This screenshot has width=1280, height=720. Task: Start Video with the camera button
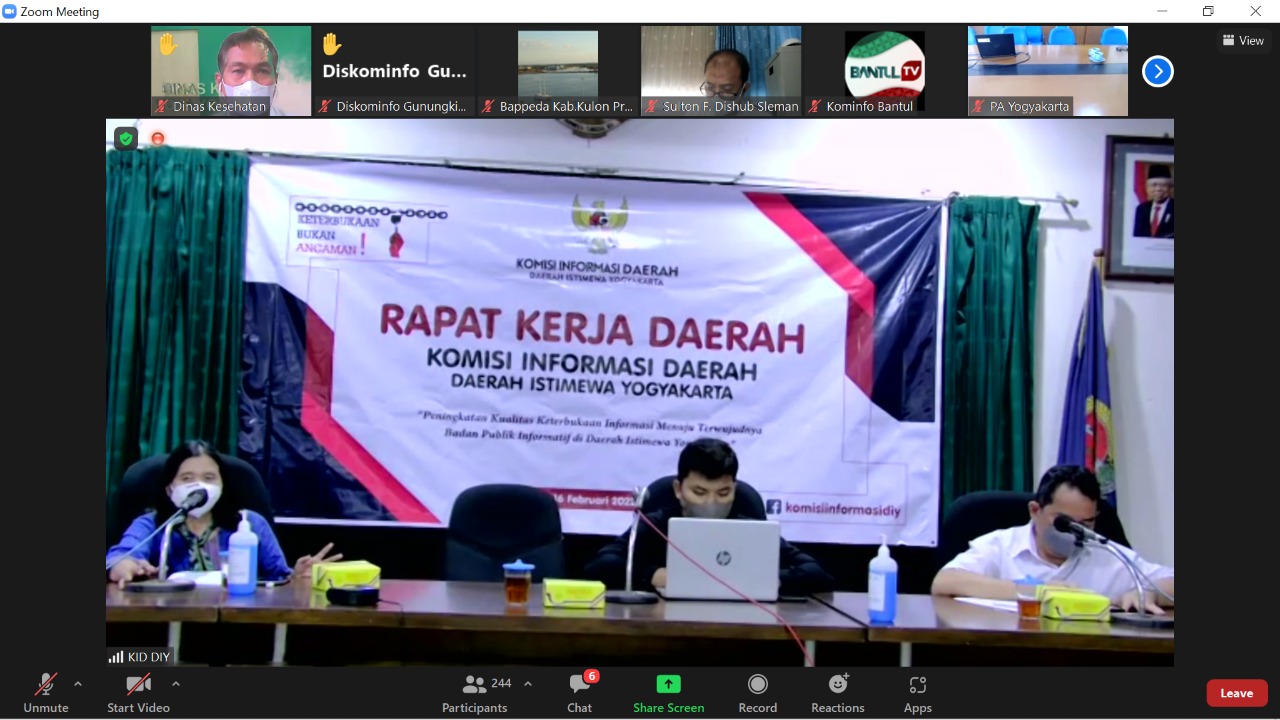138,693
